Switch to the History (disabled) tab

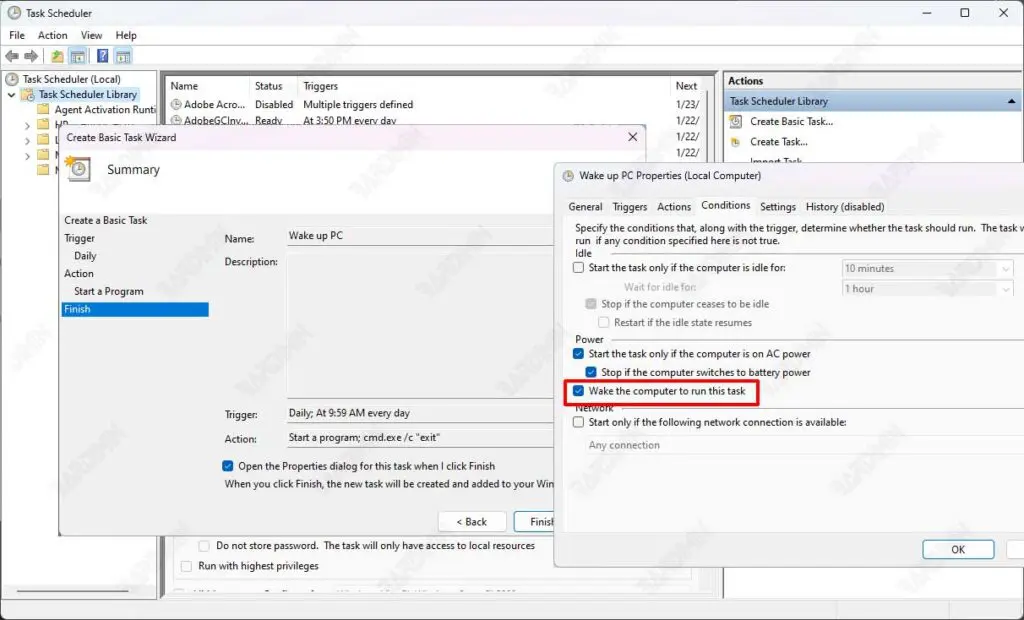845,207
